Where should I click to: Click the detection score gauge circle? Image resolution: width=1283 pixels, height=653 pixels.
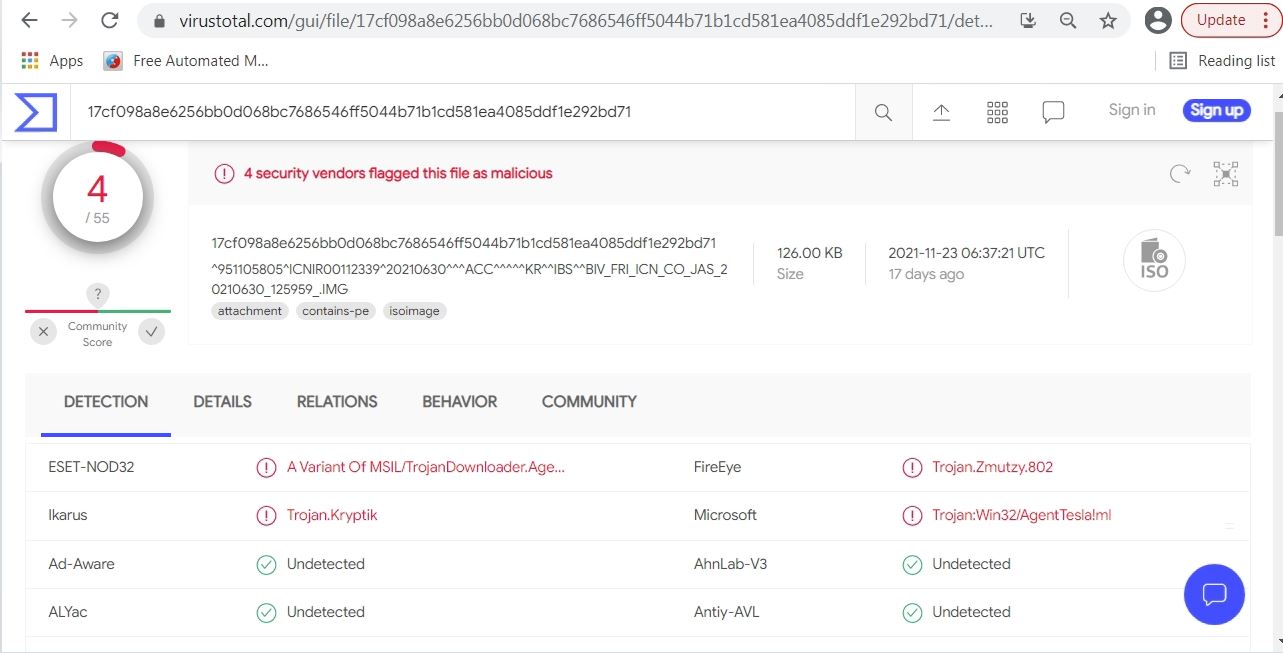[x=97, y=198]
